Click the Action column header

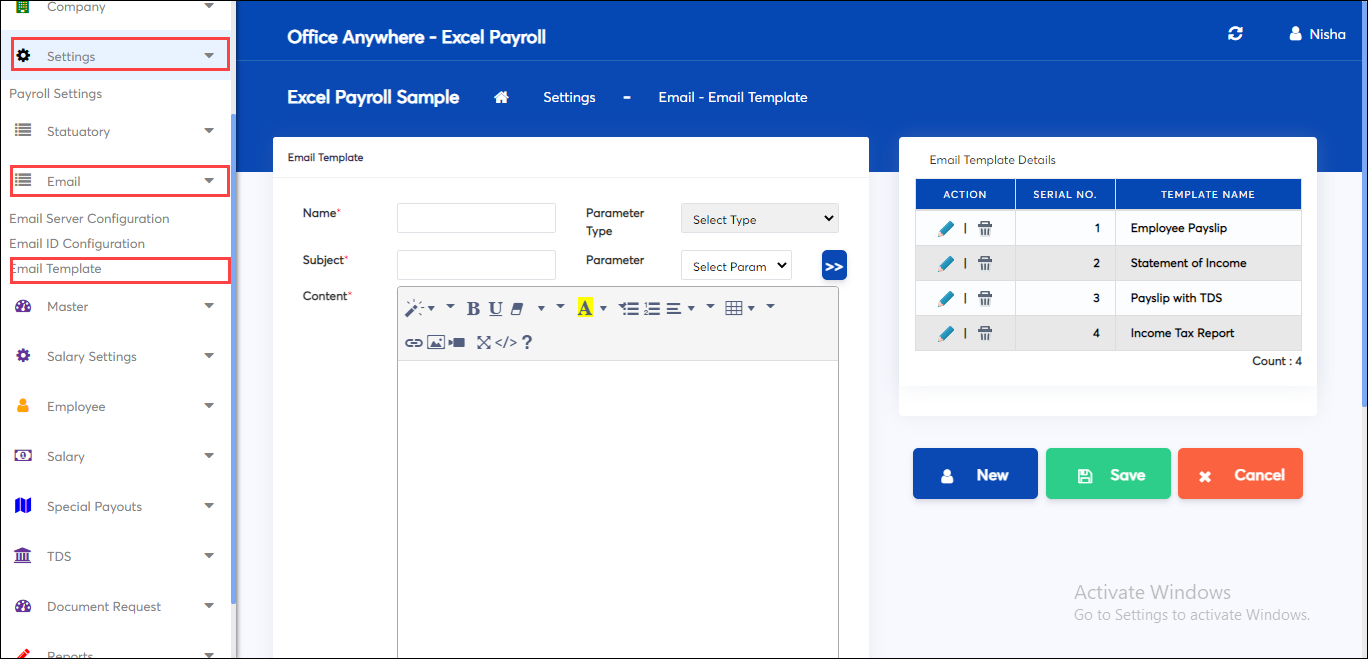pyautogui.click(x=965, y=194)
